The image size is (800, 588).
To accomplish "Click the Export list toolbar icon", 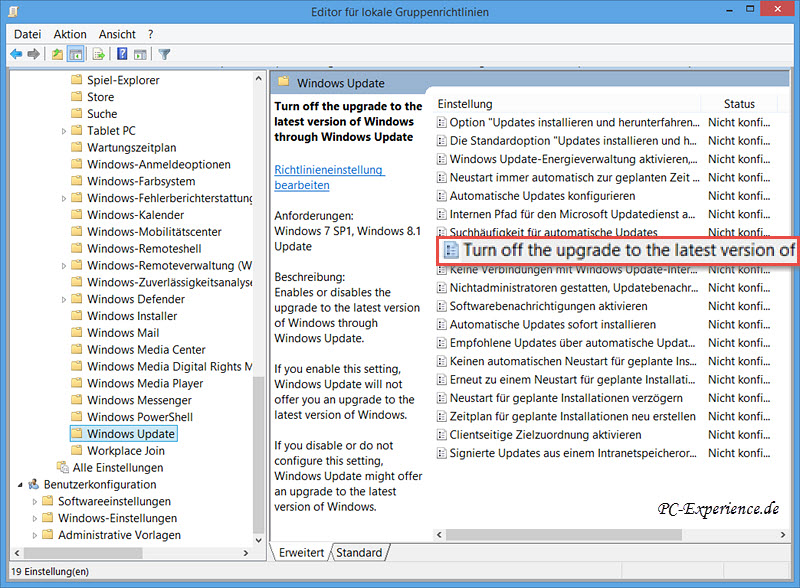I will tap(98, 54).
